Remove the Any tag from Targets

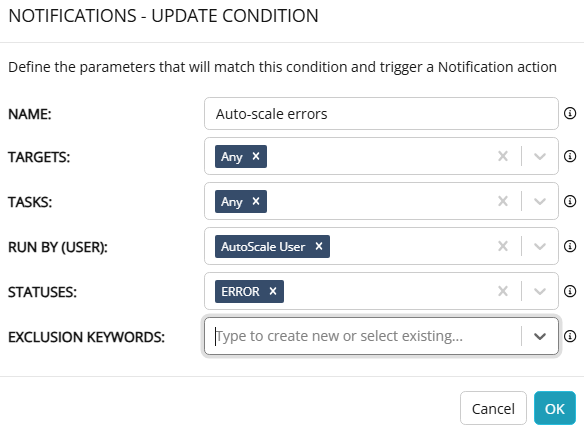(256, 156)
